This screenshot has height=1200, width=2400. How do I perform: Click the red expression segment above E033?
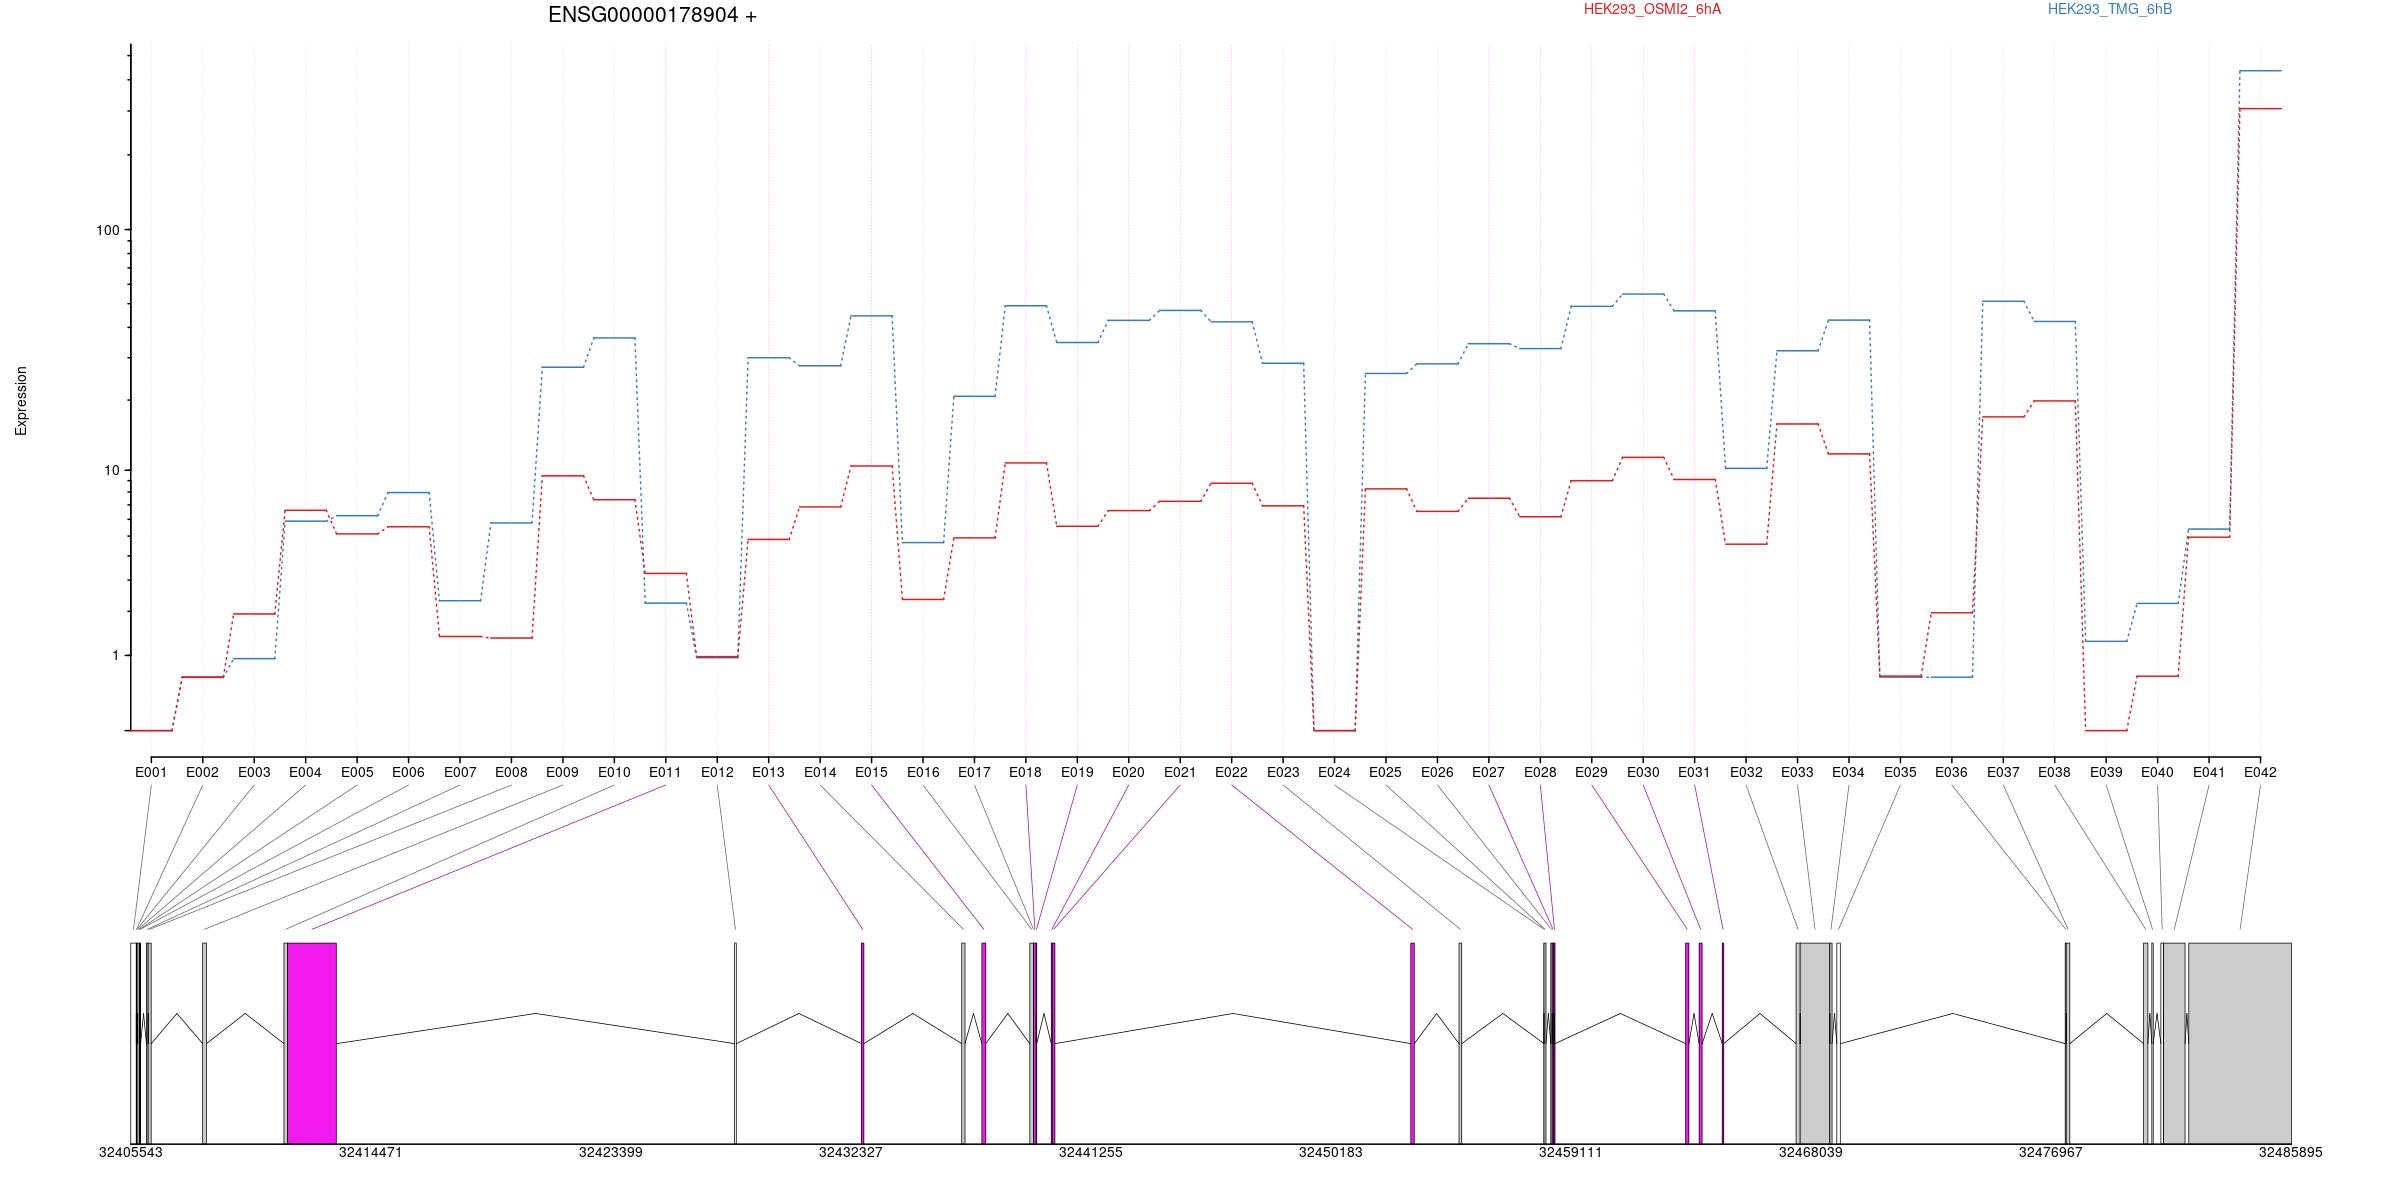coord(1797,424)
